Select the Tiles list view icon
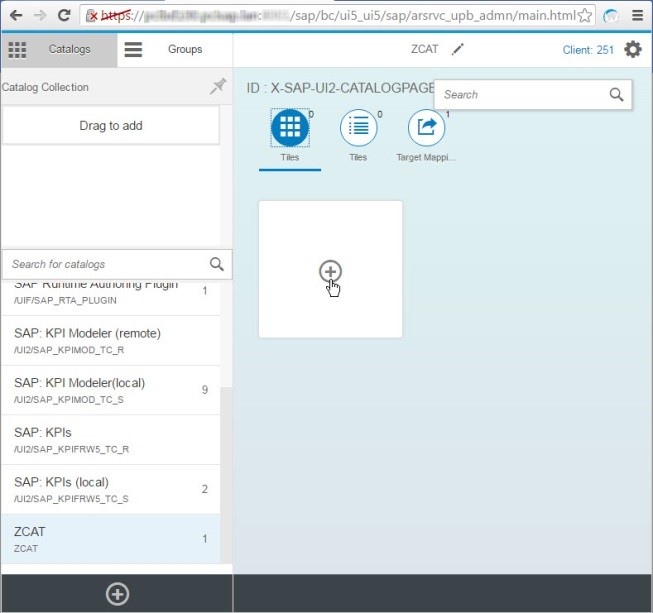Viewport: 653px width, 613px height. [x=358, y=128]
